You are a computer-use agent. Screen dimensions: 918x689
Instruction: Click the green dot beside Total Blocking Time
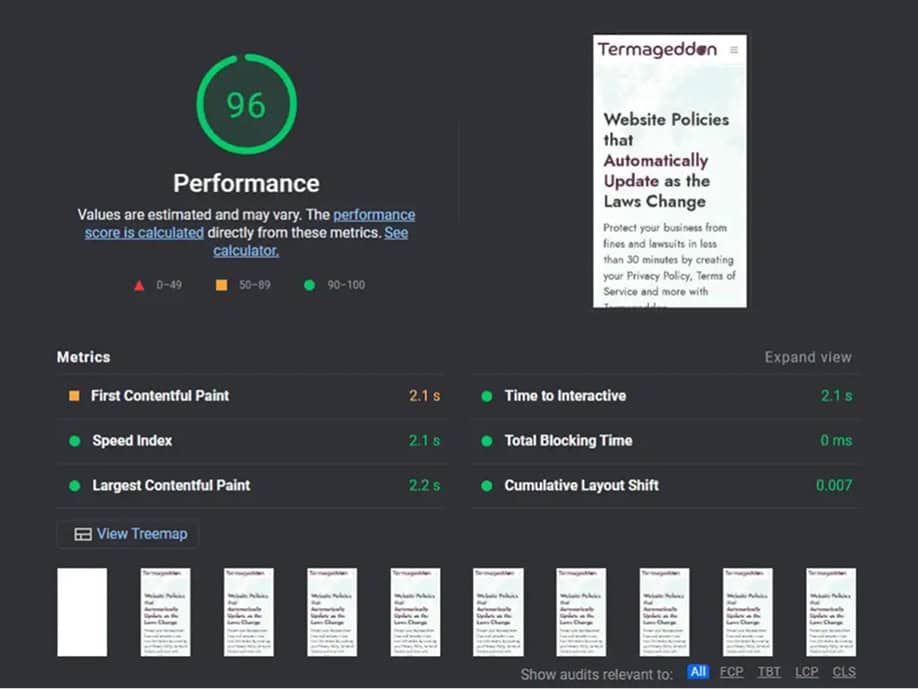click(x=487, y=441)
